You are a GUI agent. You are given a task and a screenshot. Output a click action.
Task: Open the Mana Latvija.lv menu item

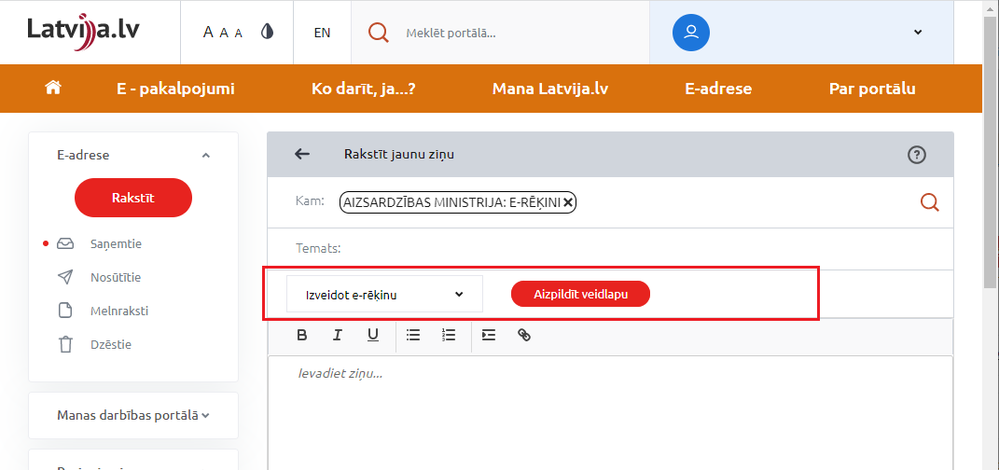[550, 88]
